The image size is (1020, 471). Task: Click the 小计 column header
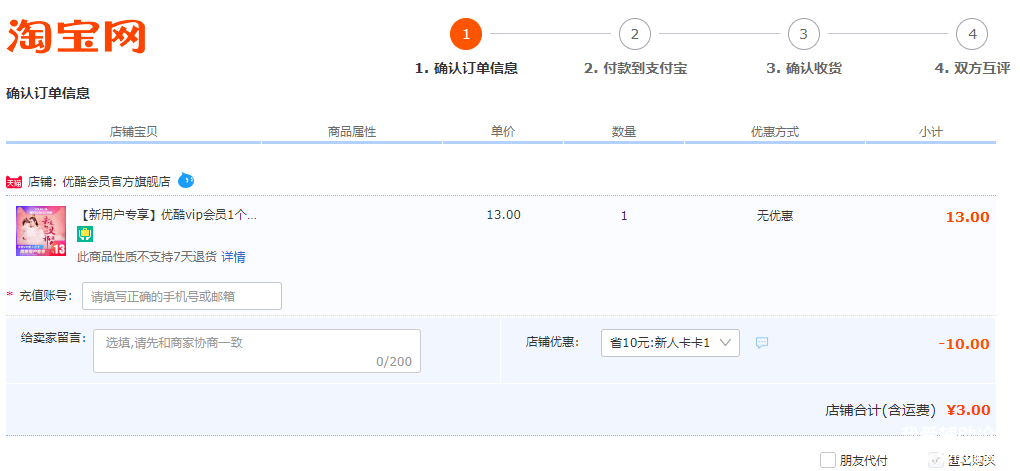click(930, 132)
